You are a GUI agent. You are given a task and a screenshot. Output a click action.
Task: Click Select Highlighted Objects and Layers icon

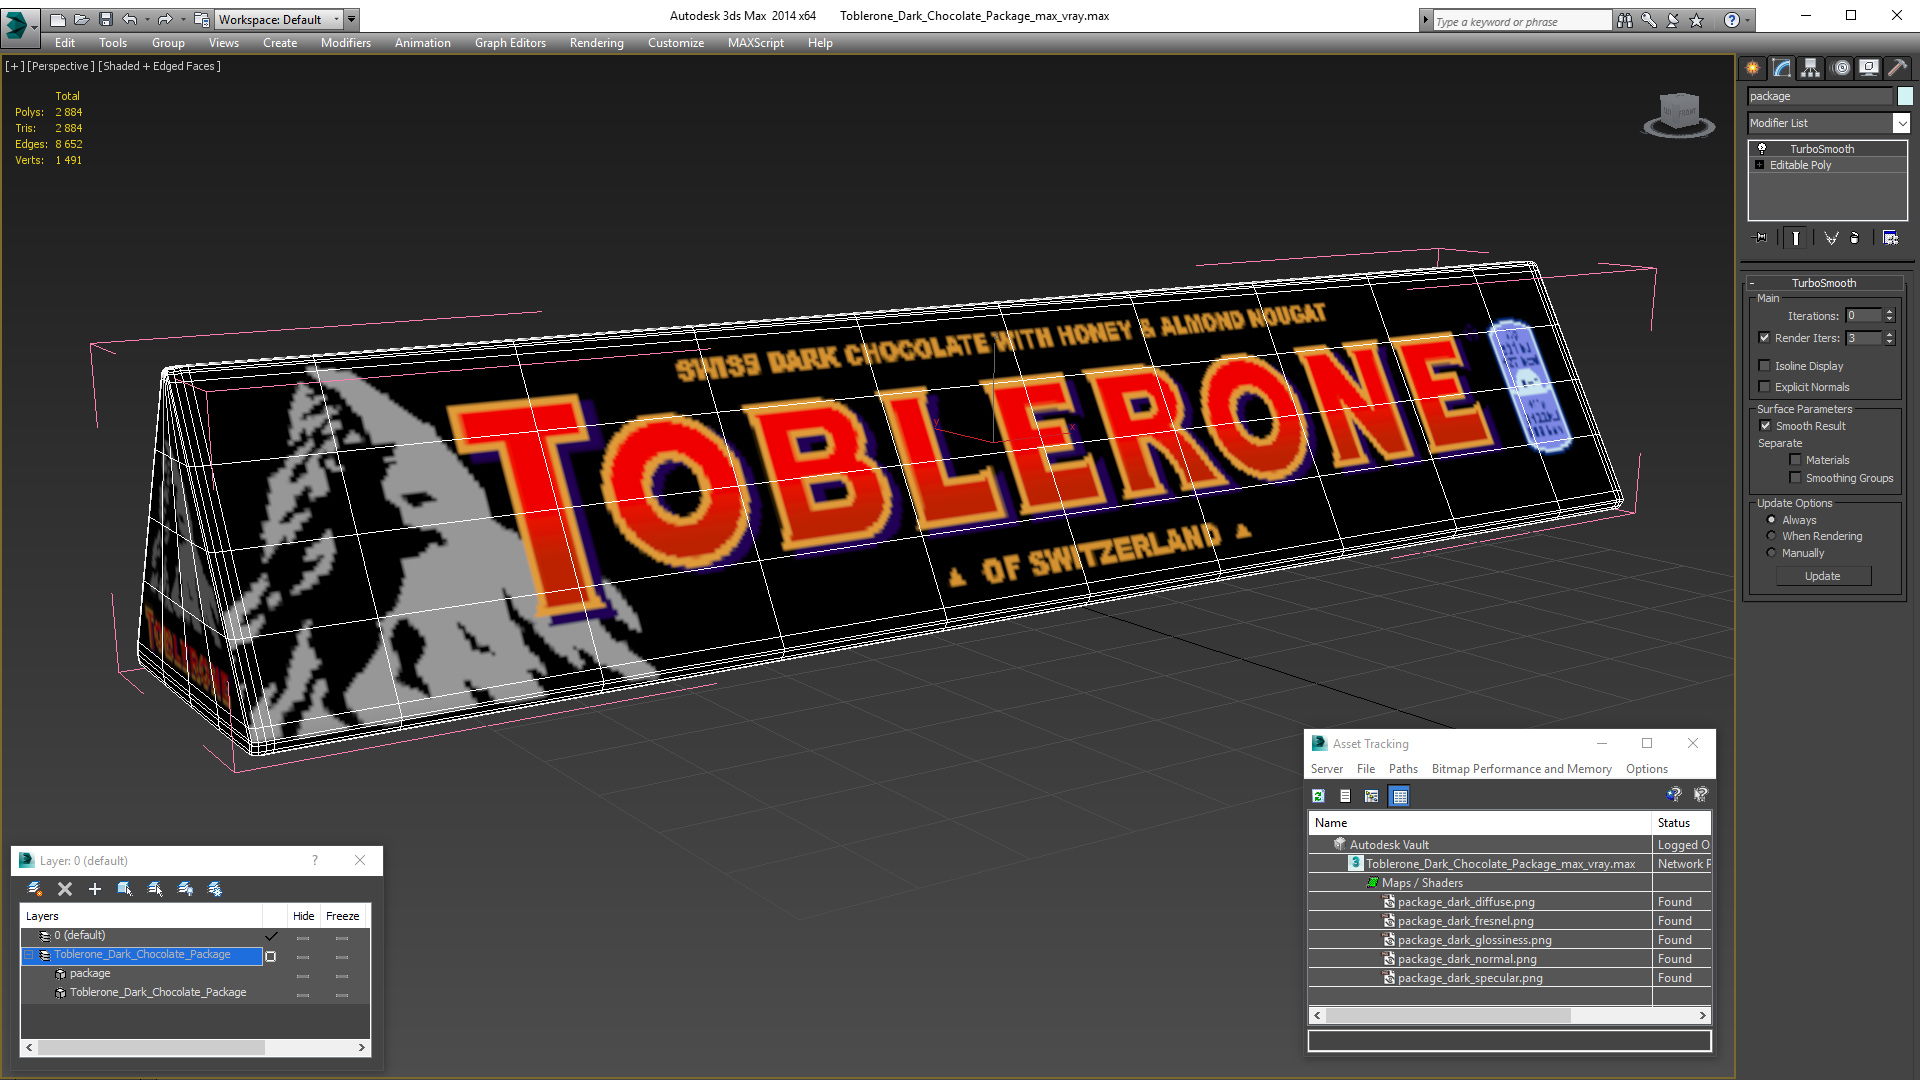coord(125,889)
